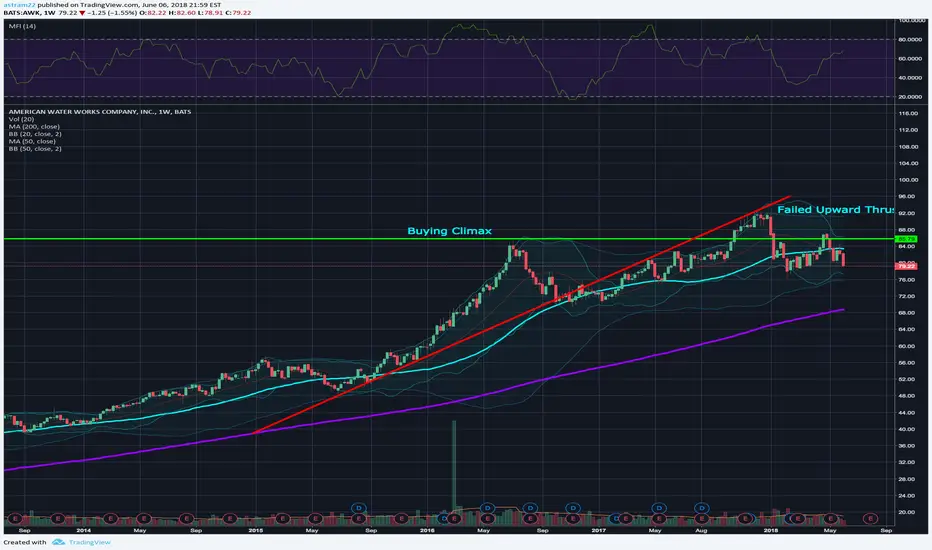The height and width of the screenshot is (550, 932).
Task: Select the BB (20, close, 2) indicator label
Action: (35, 134)
